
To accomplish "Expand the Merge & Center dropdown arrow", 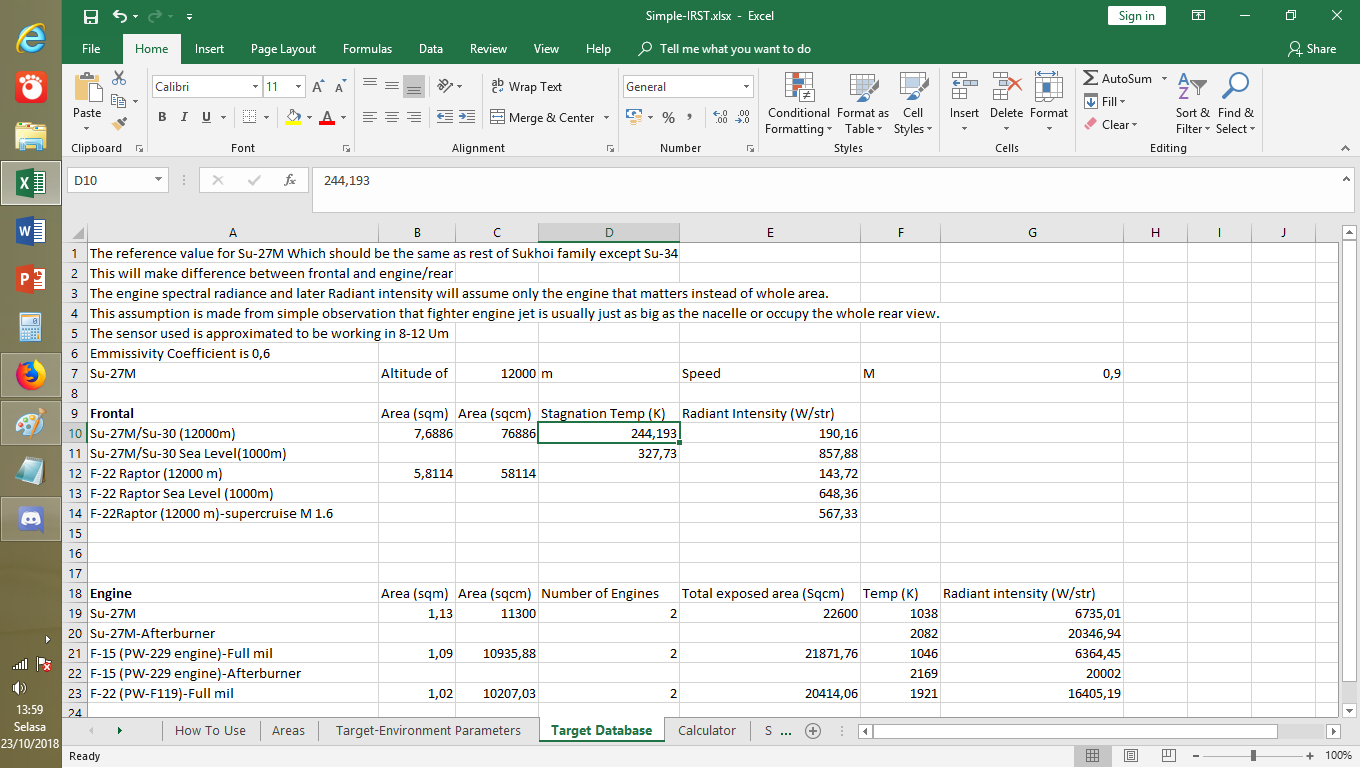I will click(x=606, y=118).
